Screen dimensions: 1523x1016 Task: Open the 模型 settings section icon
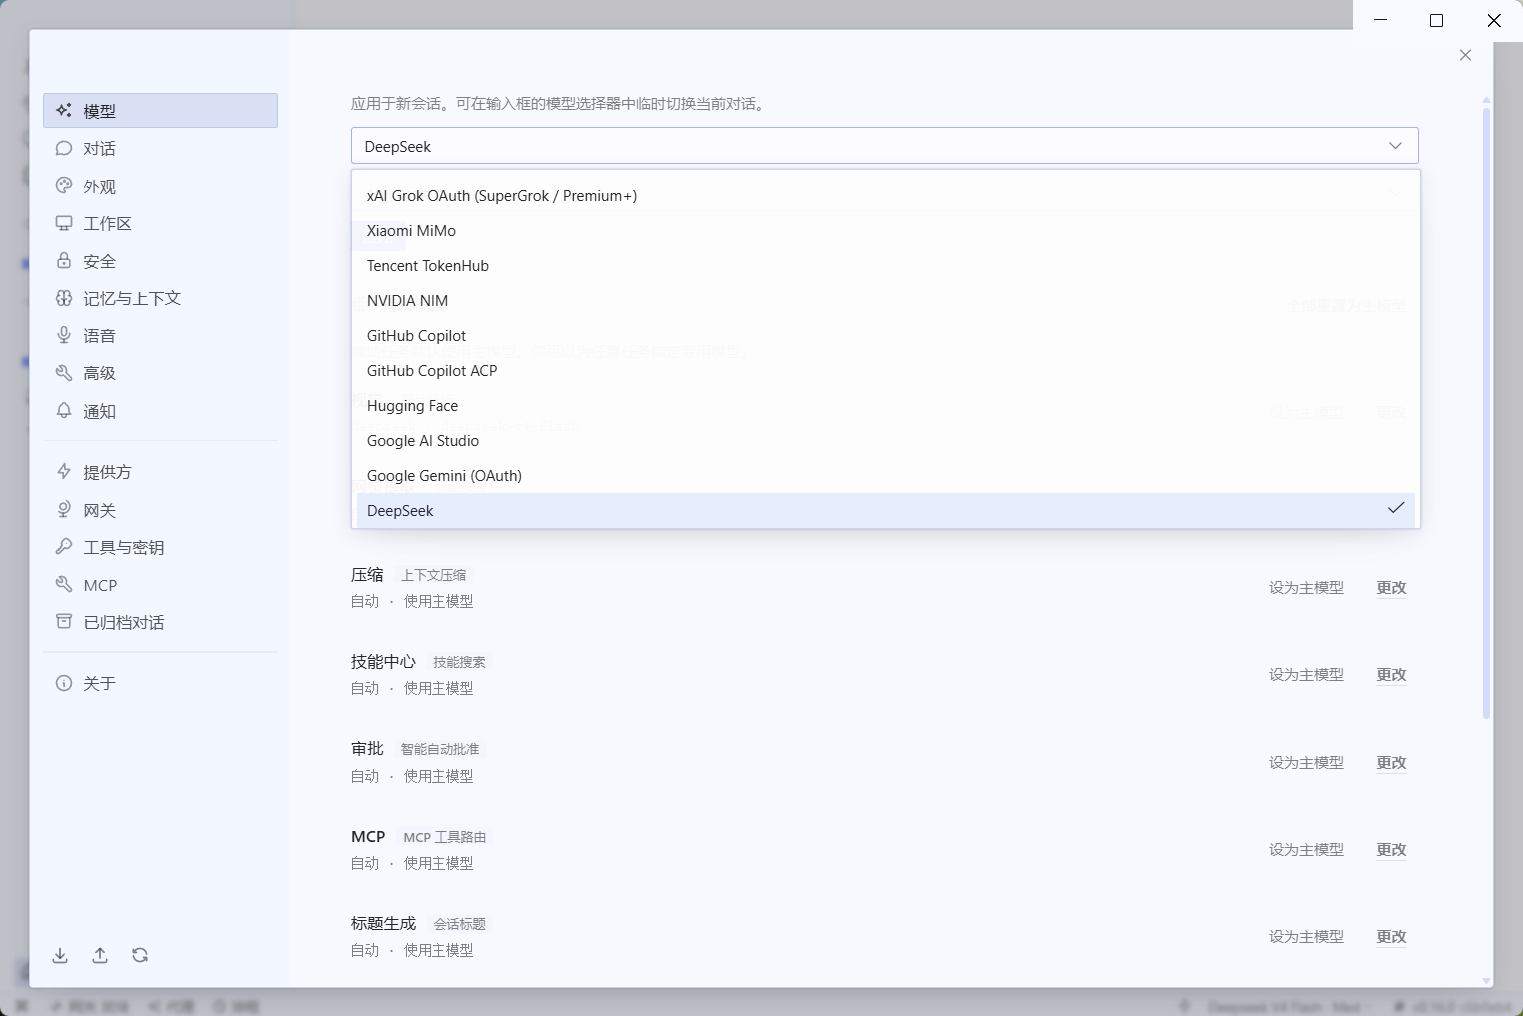click(64, 111)
